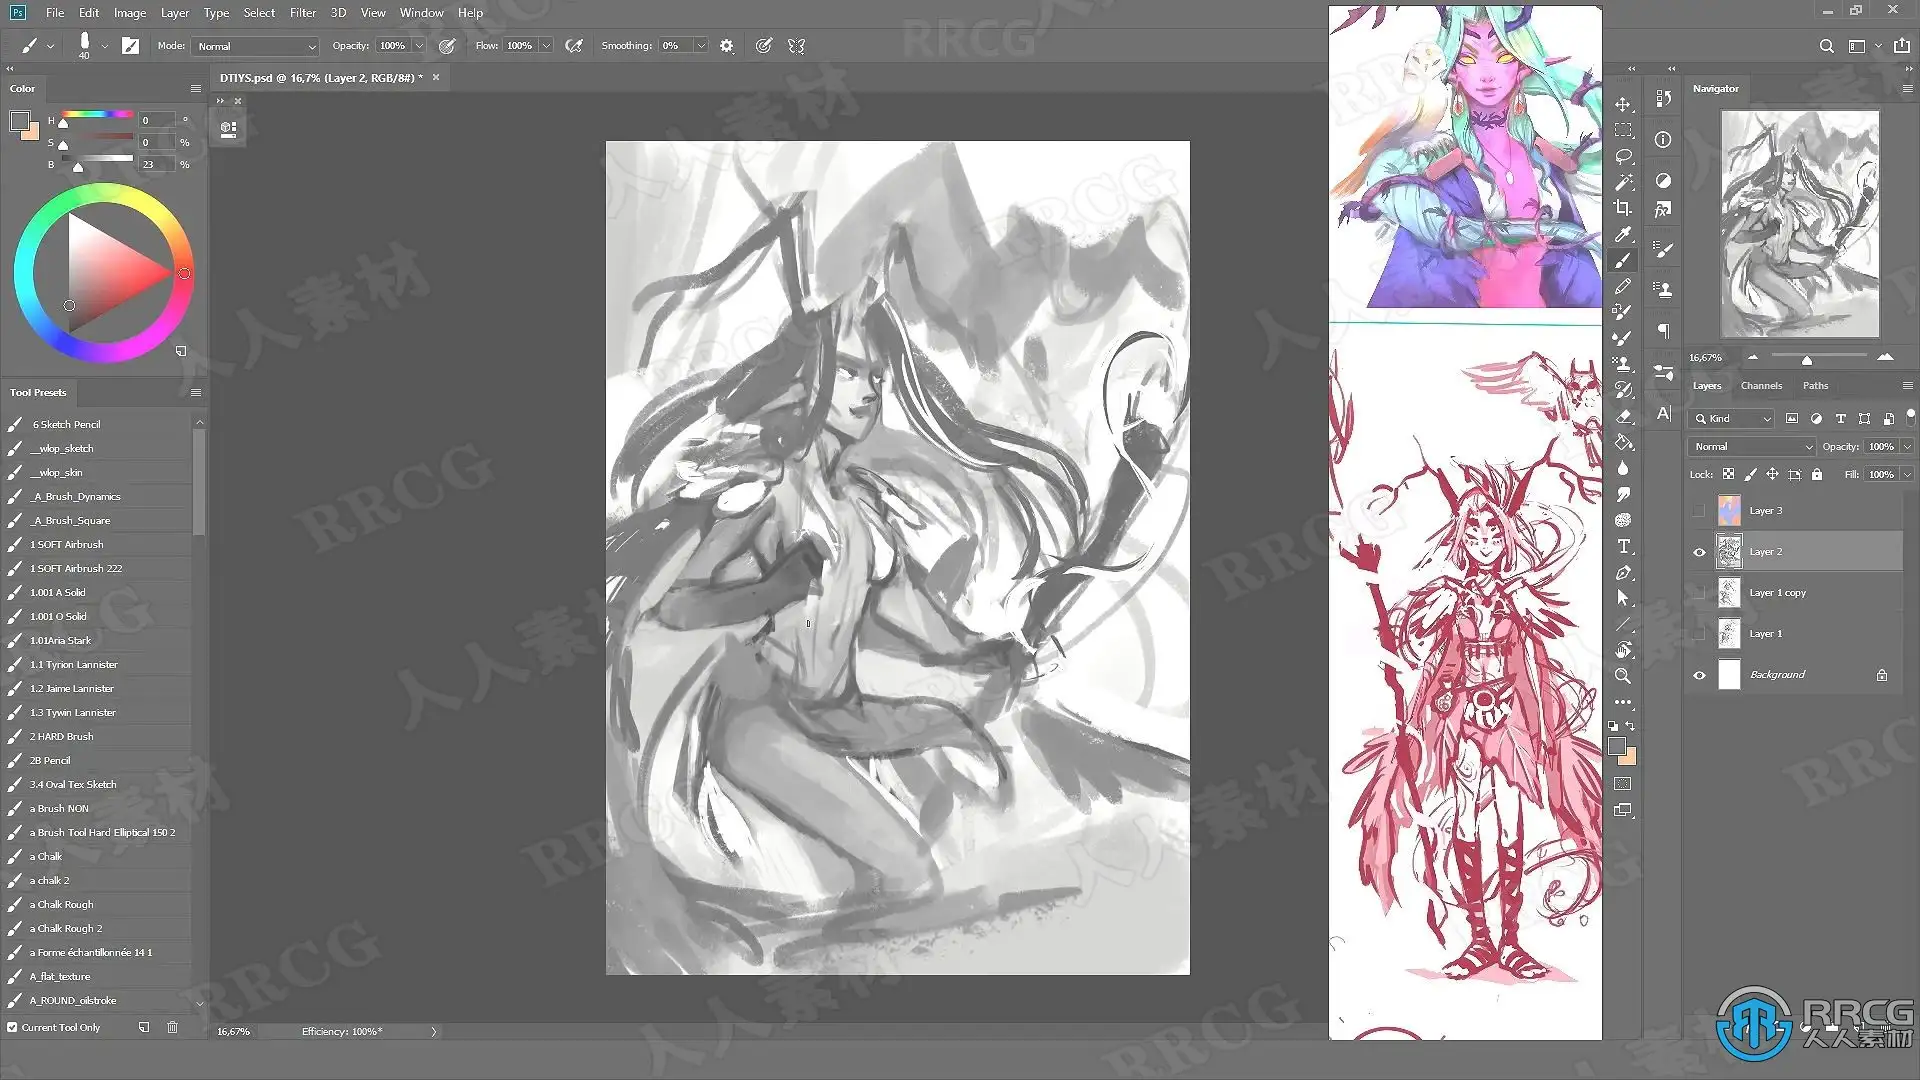Select the 1 SOFT Airbrush preset
This screenshot has width=1920, height=1080.
66,545
